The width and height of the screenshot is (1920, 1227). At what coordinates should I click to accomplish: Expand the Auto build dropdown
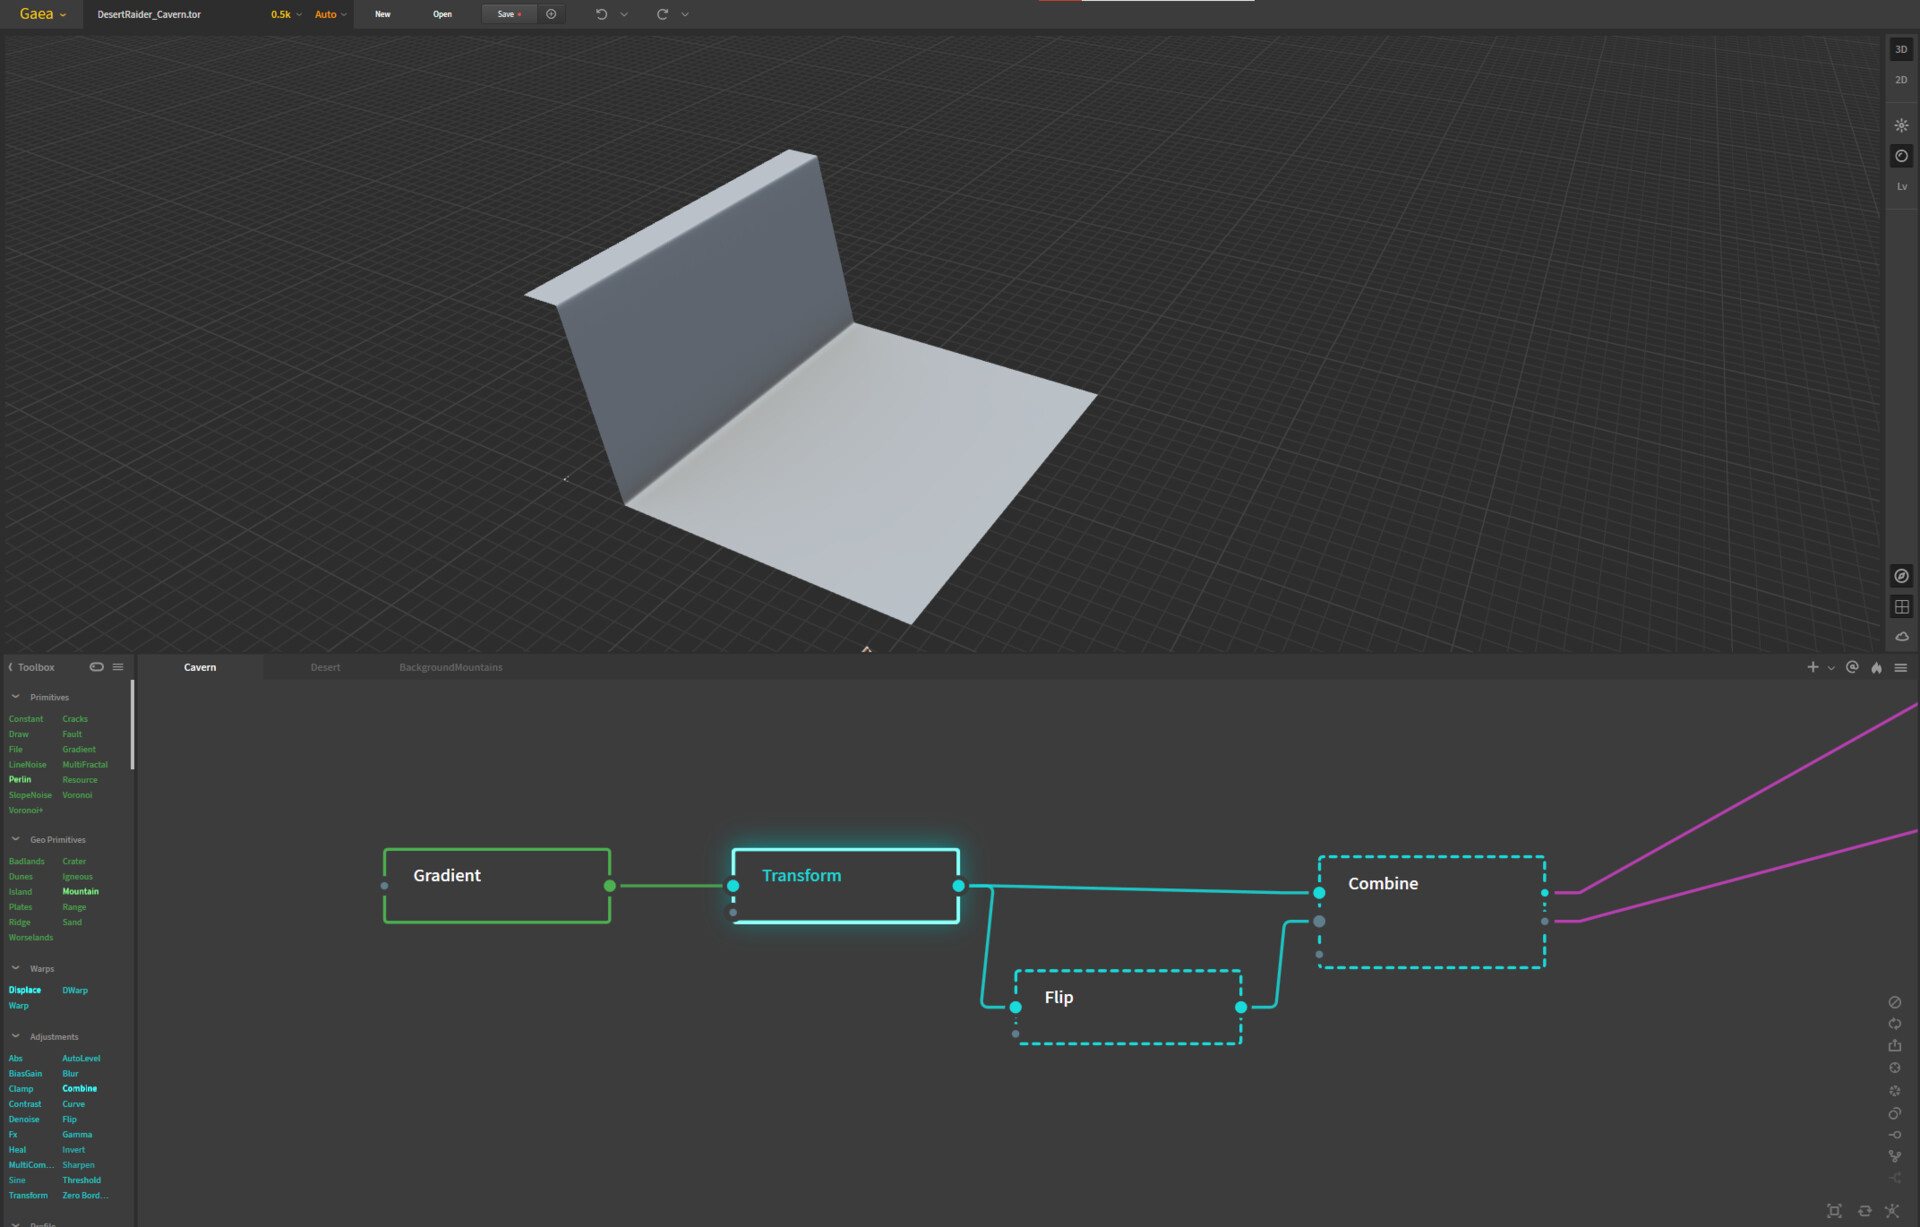pyautogui.click(x=330, y=14)
